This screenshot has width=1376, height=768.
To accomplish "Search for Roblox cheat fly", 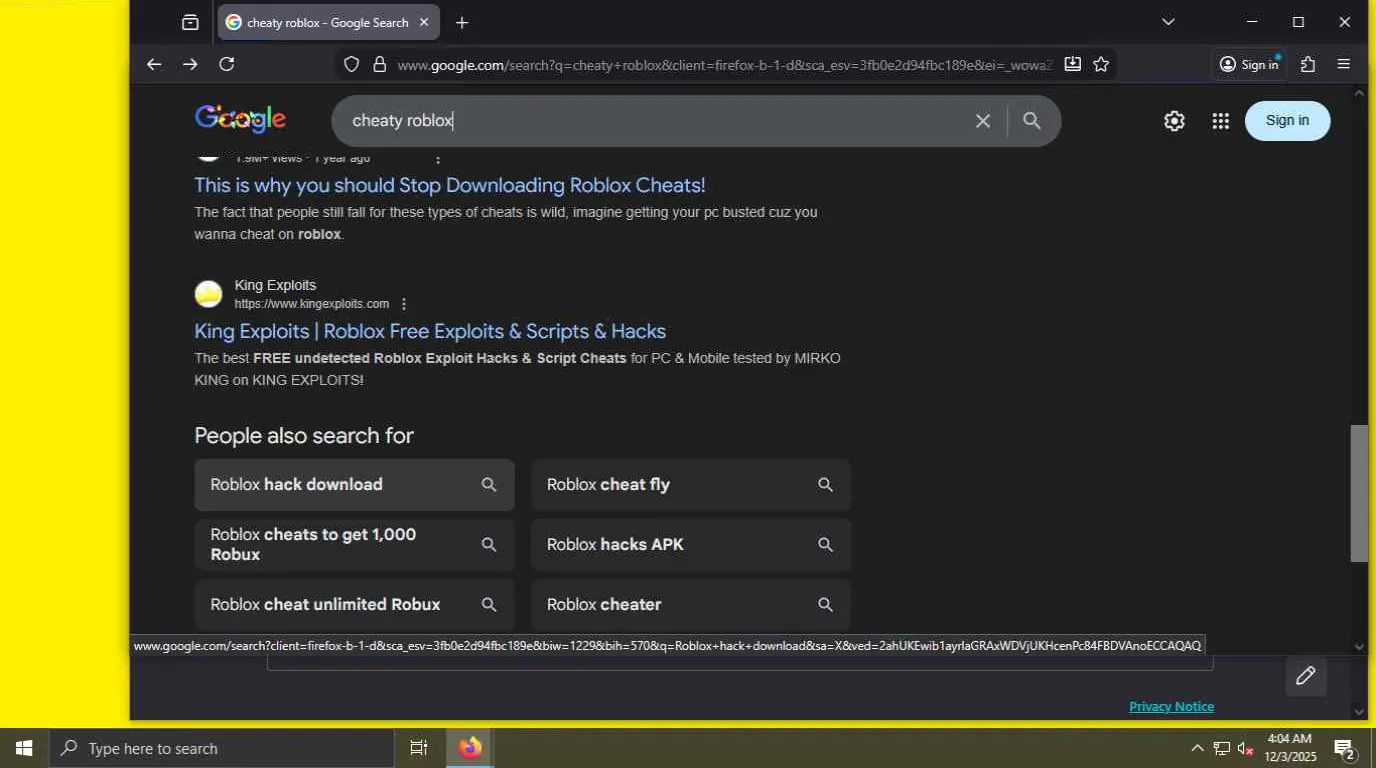I will [x=691, y=485].
